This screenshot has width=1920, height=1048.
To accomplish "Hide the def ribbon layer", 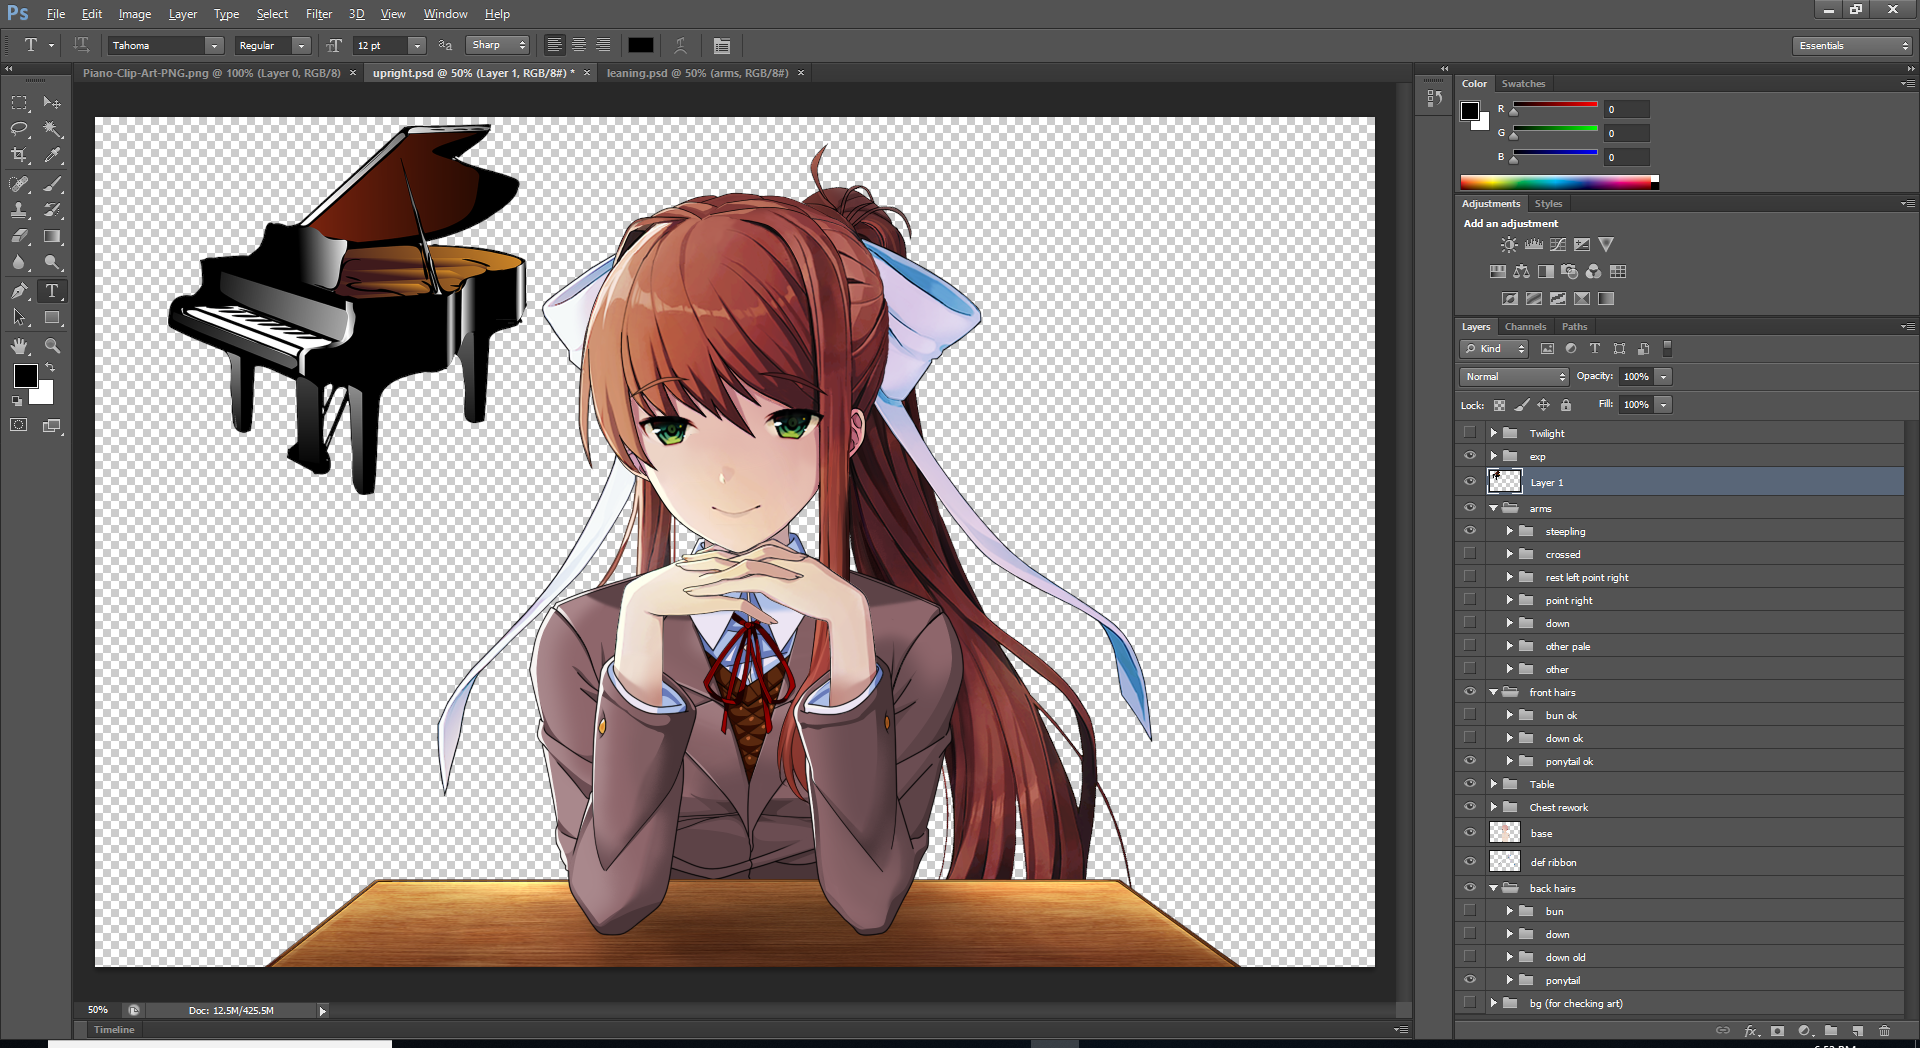I will pyautogui.click(x=1469, y=862).
